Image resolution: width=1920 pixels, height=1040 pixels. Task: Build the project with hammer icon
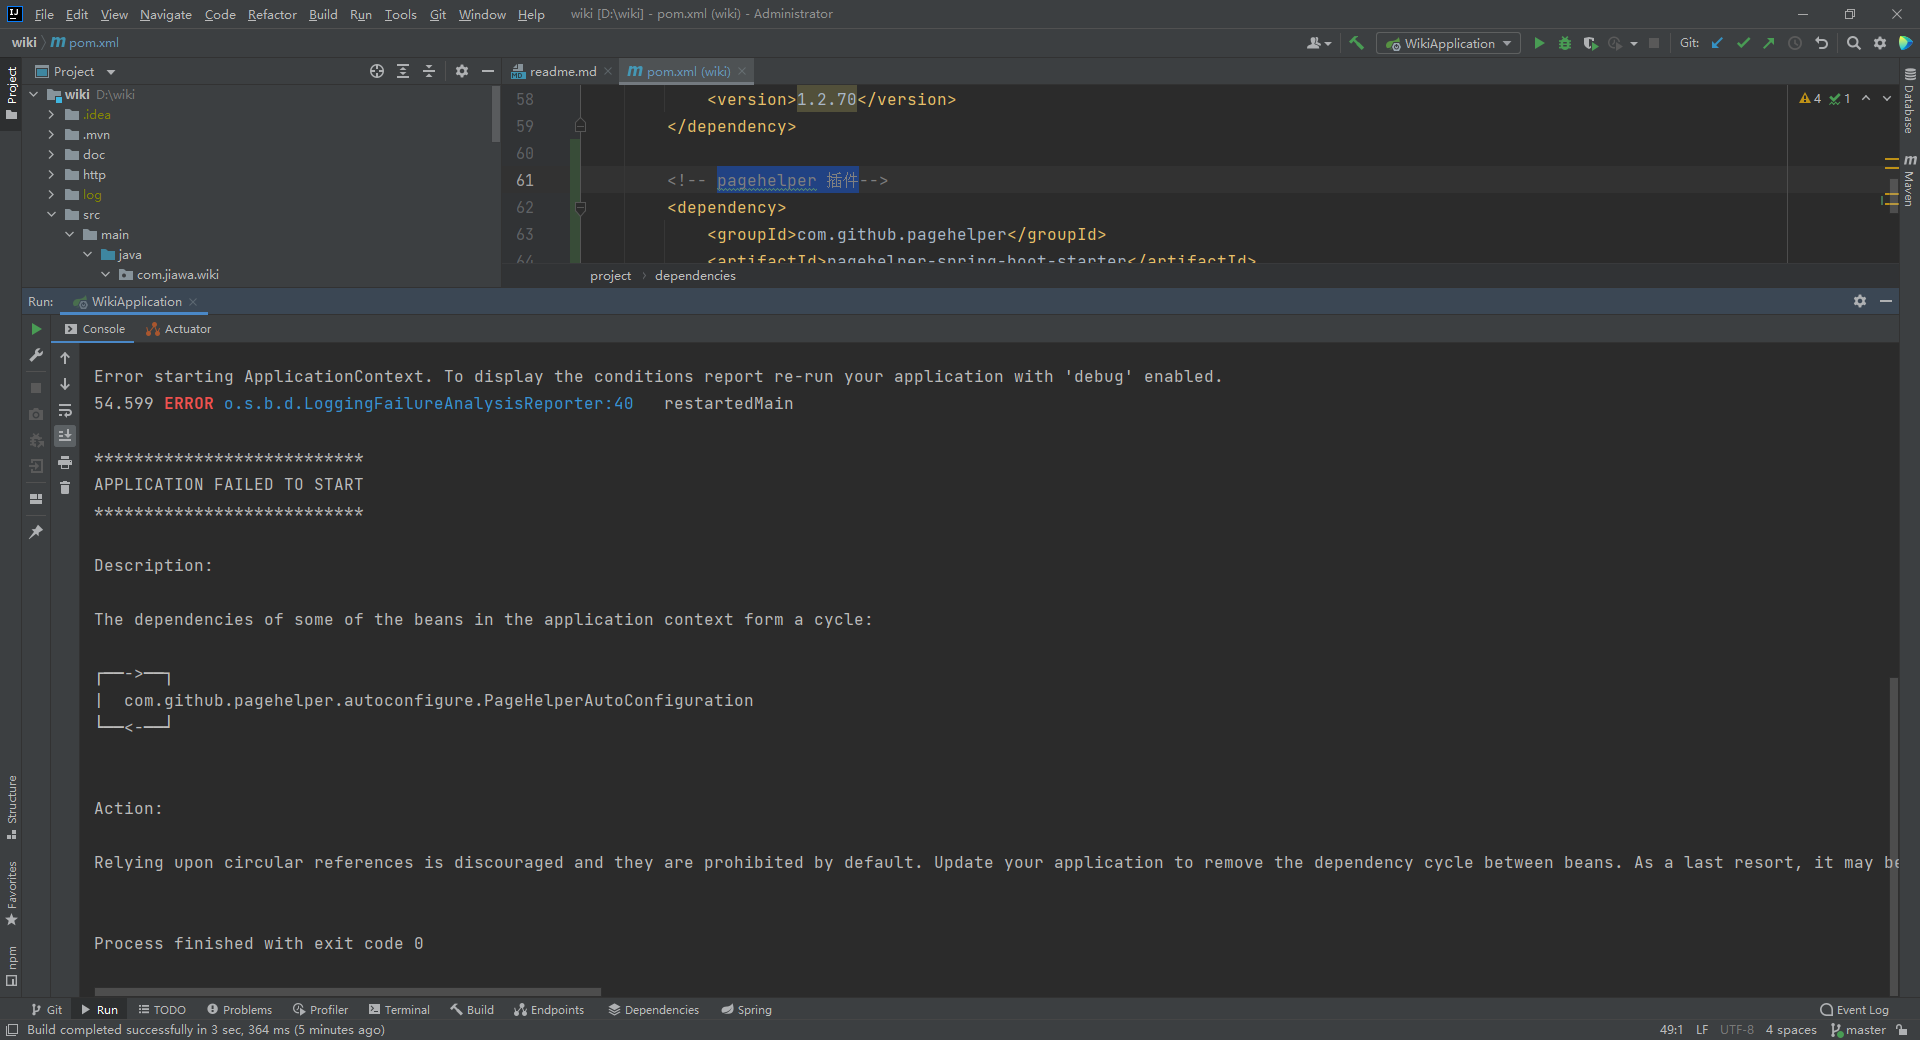click(x=1356, y=43)
